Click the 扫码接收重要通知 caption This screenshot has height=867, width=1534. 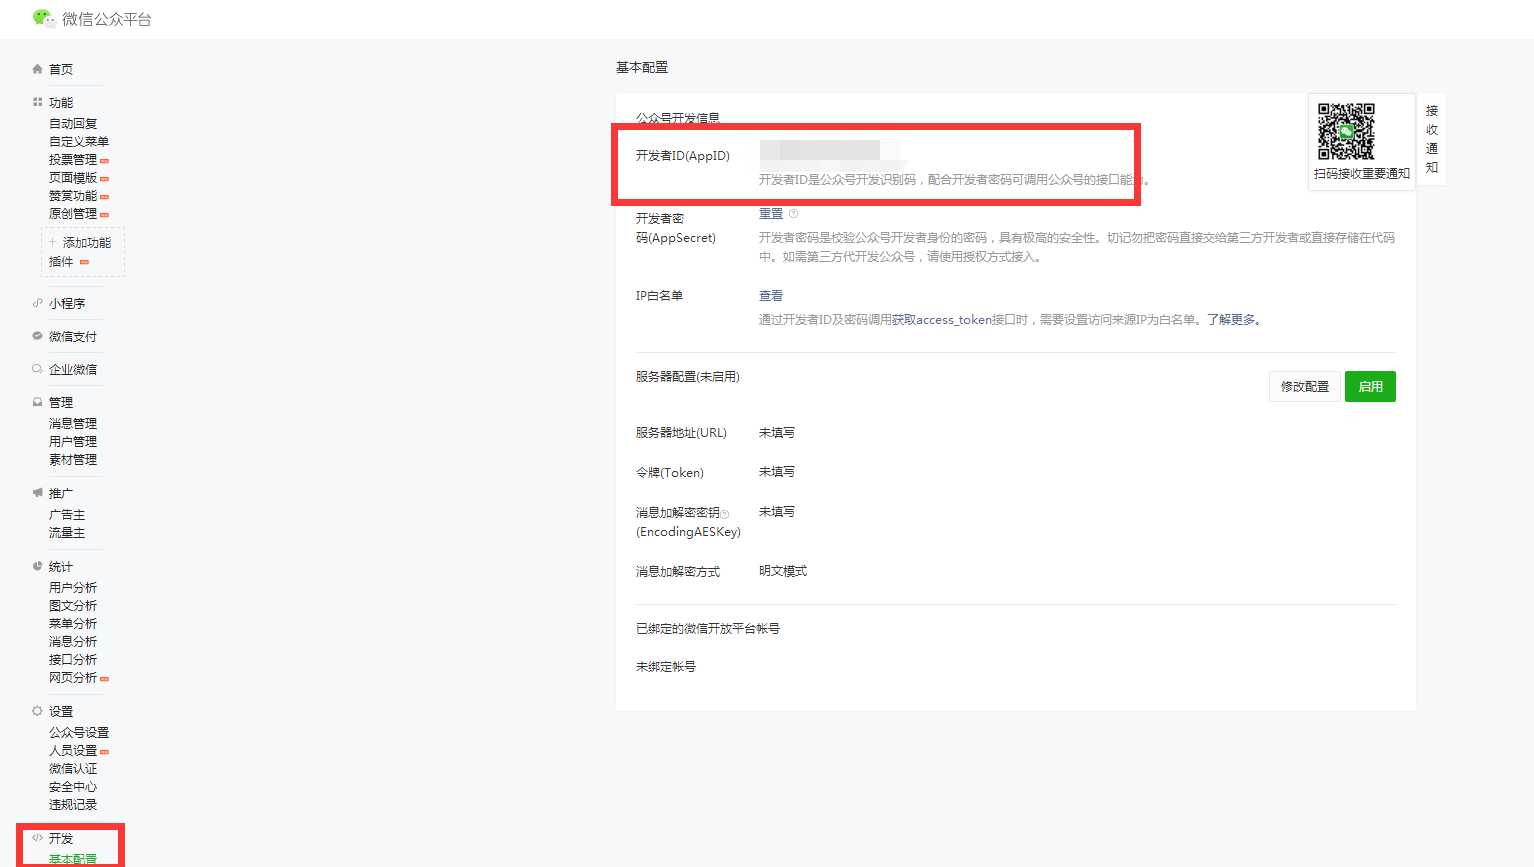point(1361,173)
